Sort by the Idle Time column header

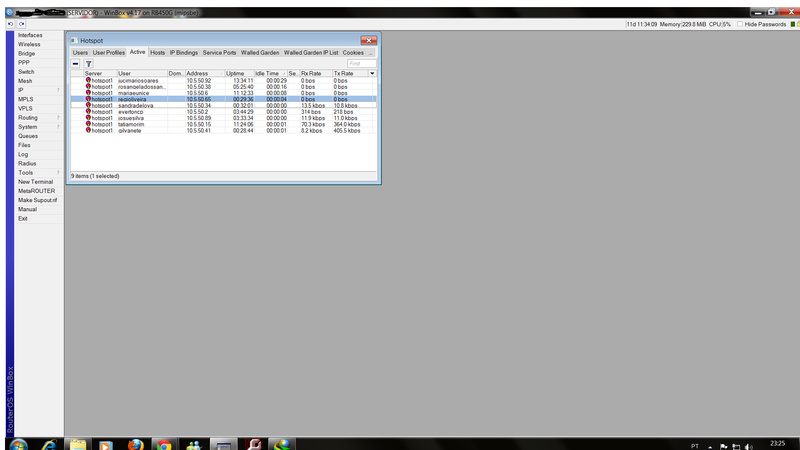click(x=270, y=73)
